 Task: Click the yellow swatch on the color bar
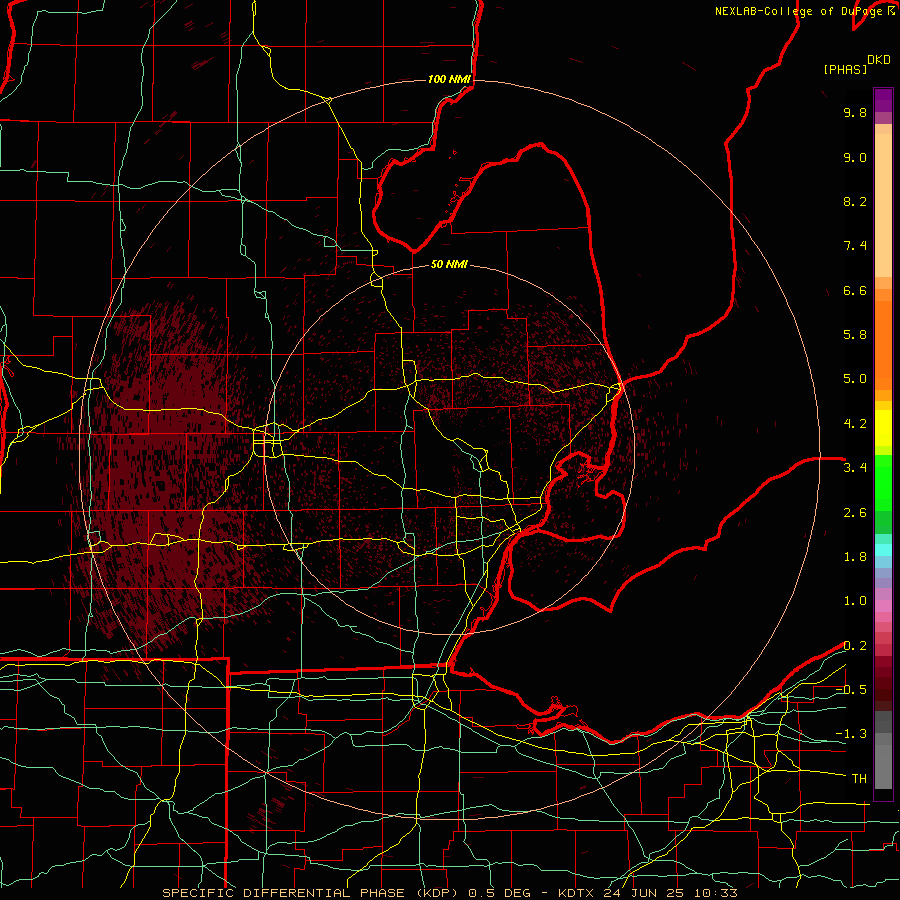tap(883, 428)
